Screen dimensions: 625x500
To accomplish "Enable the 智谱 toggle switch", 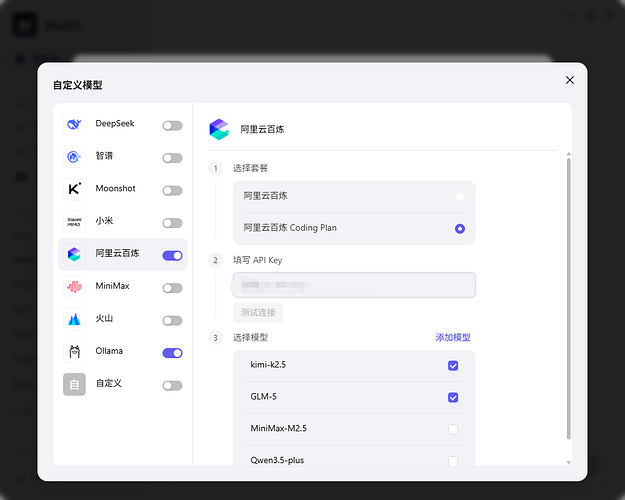I will tap(172, 158).
